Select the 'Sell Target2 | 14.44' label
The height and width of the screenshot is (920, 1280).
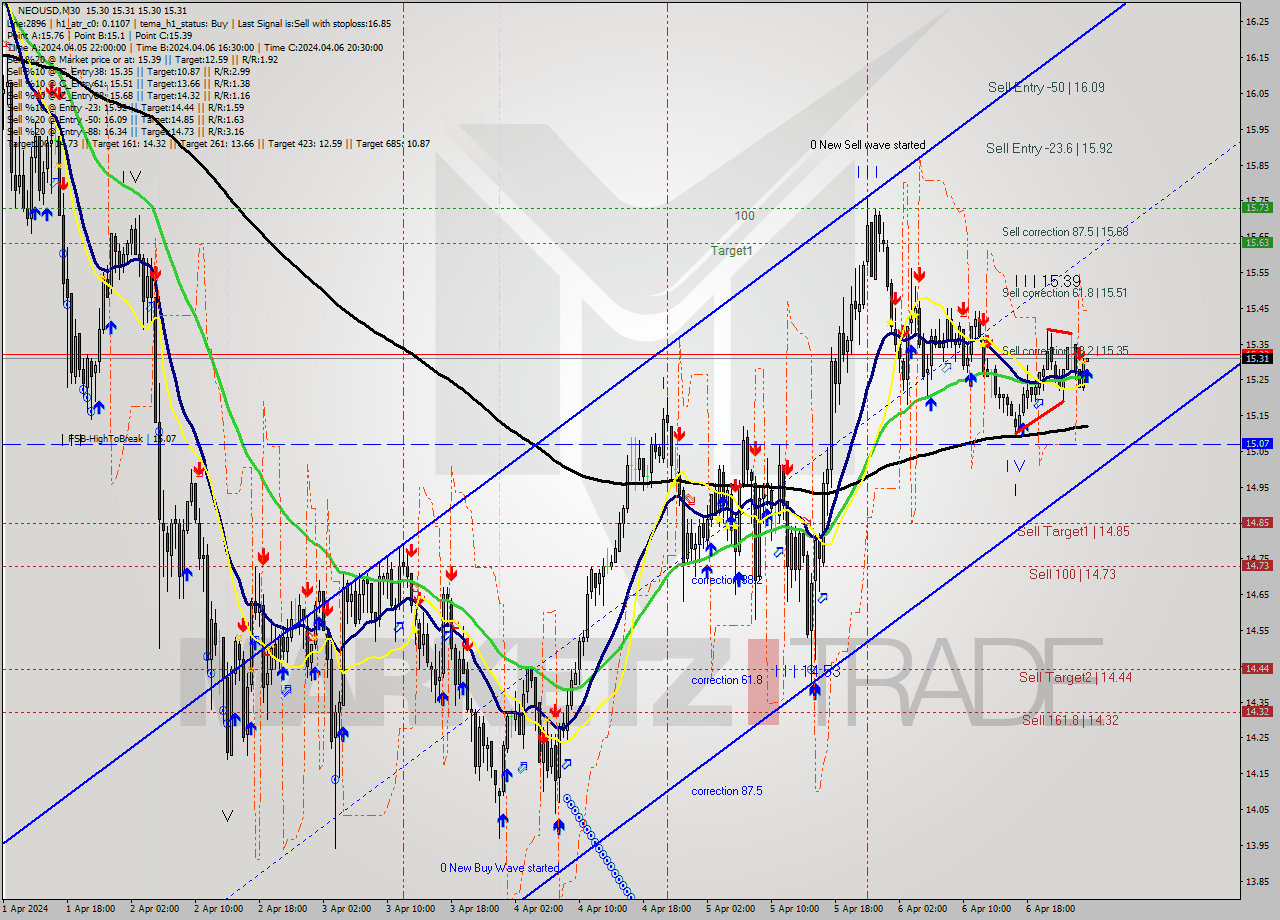[x=1075, y=677]
